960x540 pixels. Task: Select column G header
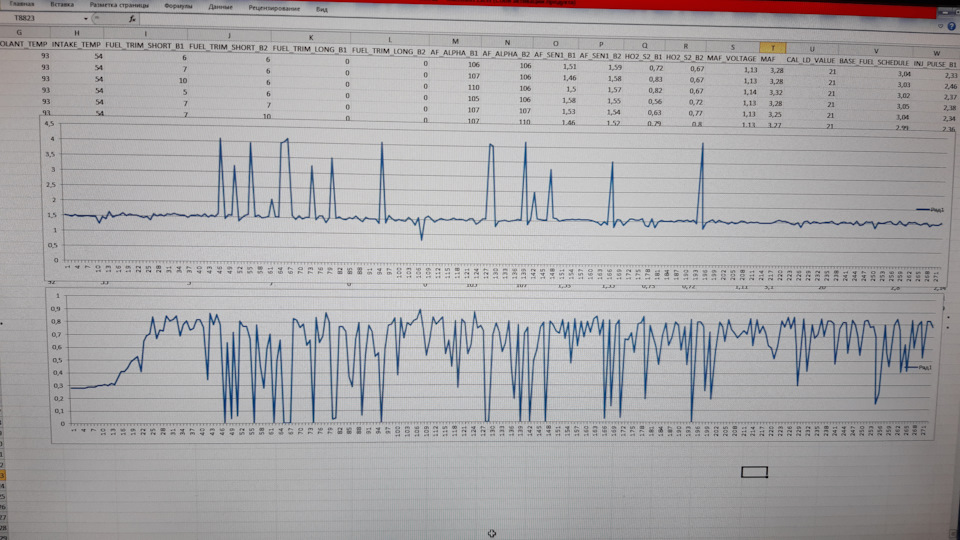19,32
